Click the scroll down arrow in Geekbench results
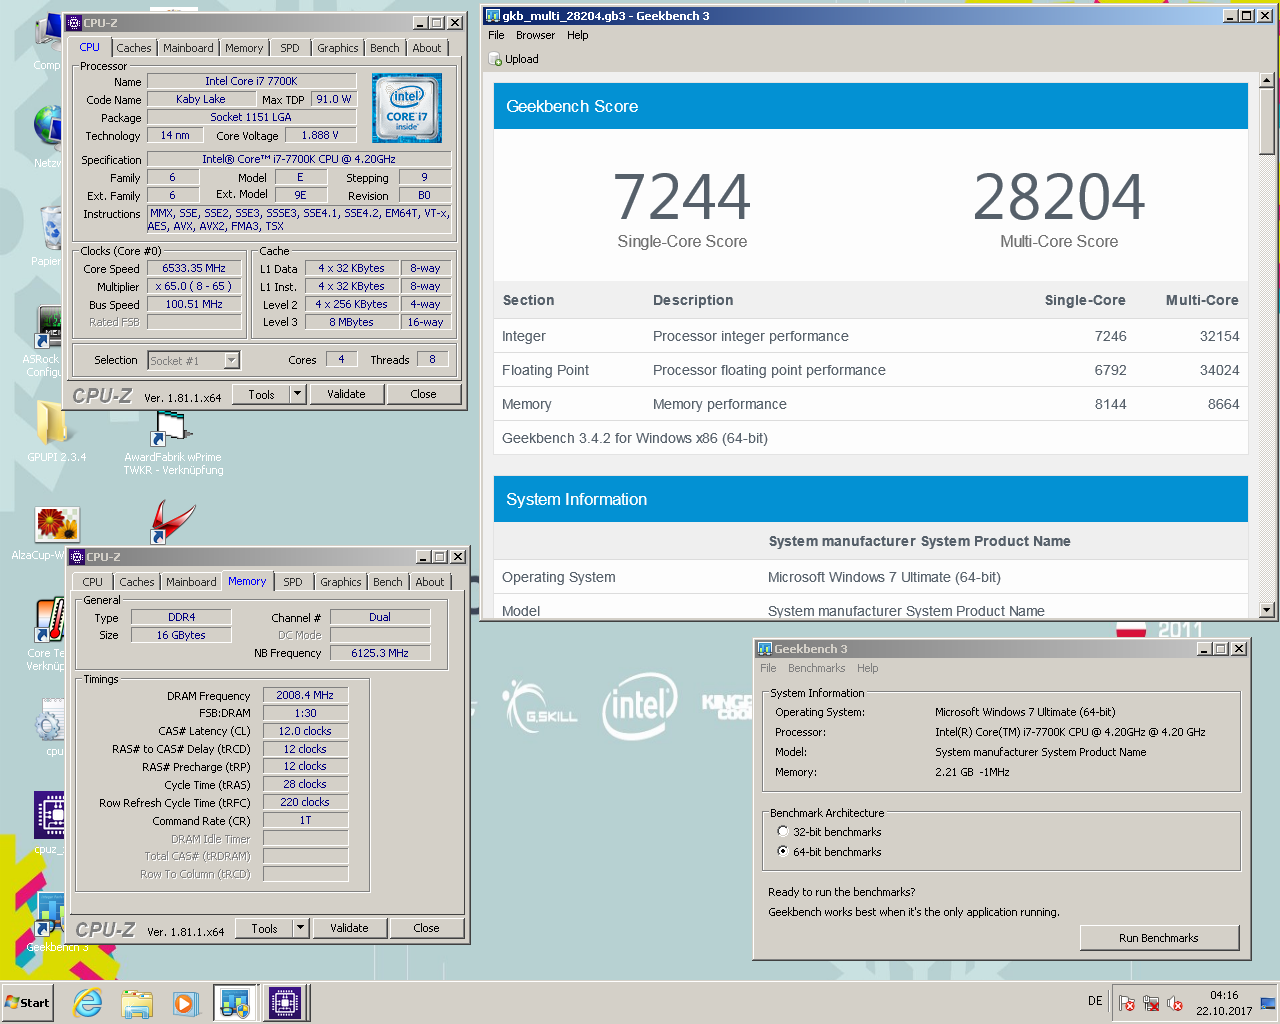 coord(1267,610)
